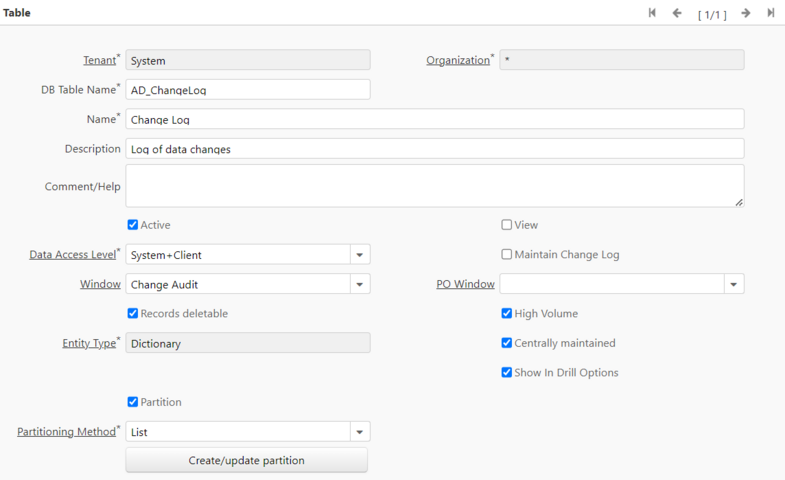The height and width of the screenshot is (480, 785).
Task: Toggle Show In Drill Options checkbox
Action: pos(507,373)
